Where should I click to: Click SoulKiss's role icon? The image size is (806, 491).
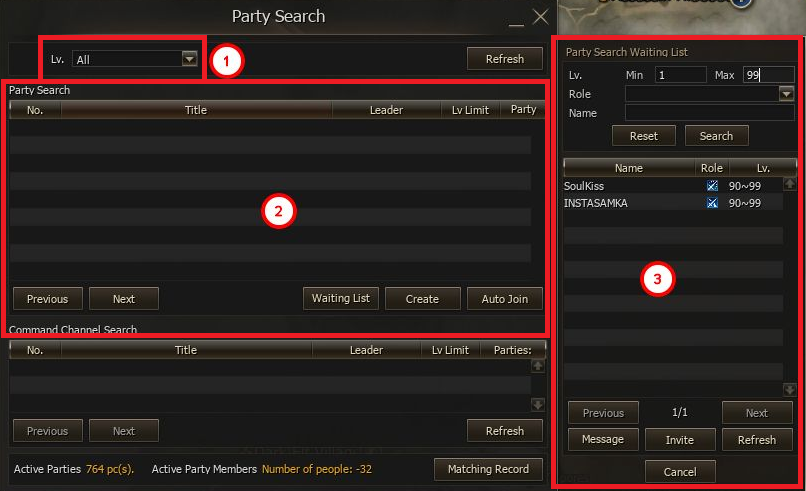(712, 186)
